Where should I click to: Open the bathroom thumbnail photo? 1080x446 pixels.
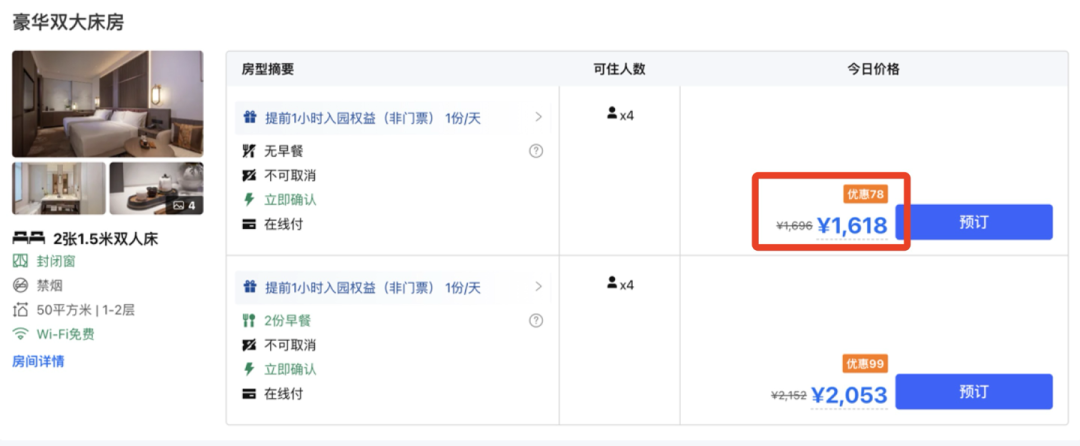[59, 188]
